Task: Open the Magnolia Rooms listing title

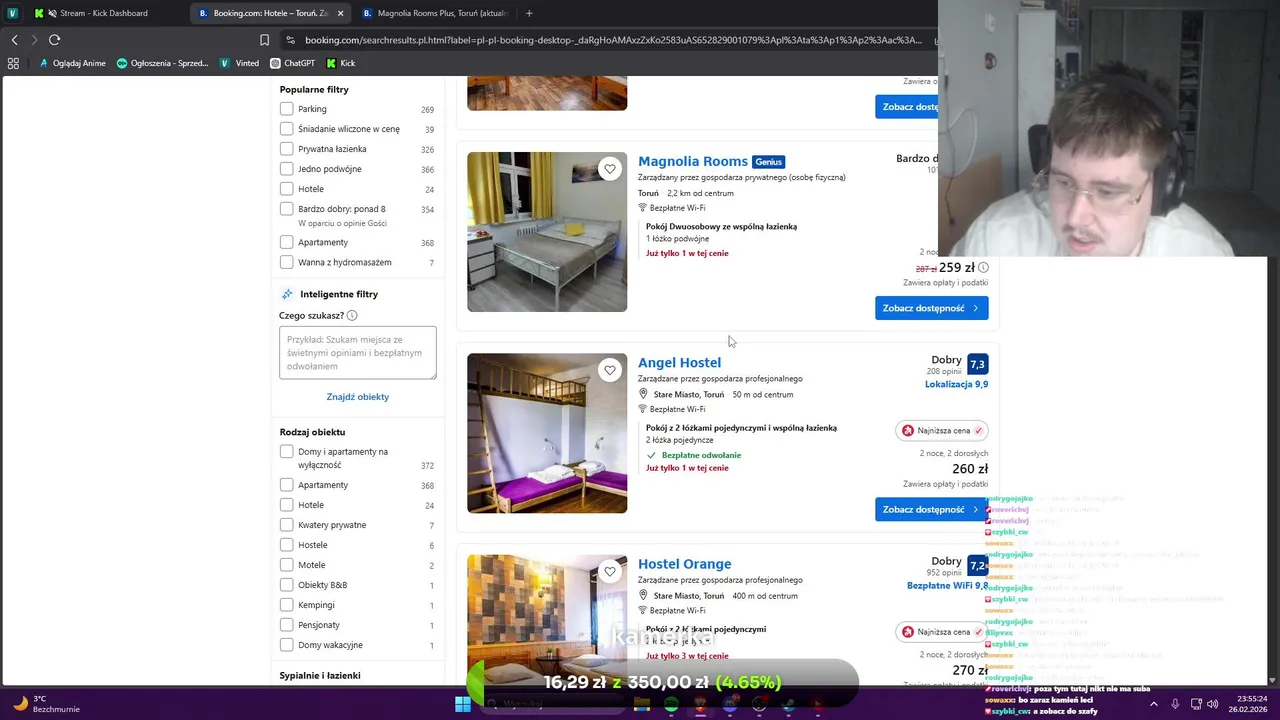Action: pyautogui.click(x=693, y=161)
